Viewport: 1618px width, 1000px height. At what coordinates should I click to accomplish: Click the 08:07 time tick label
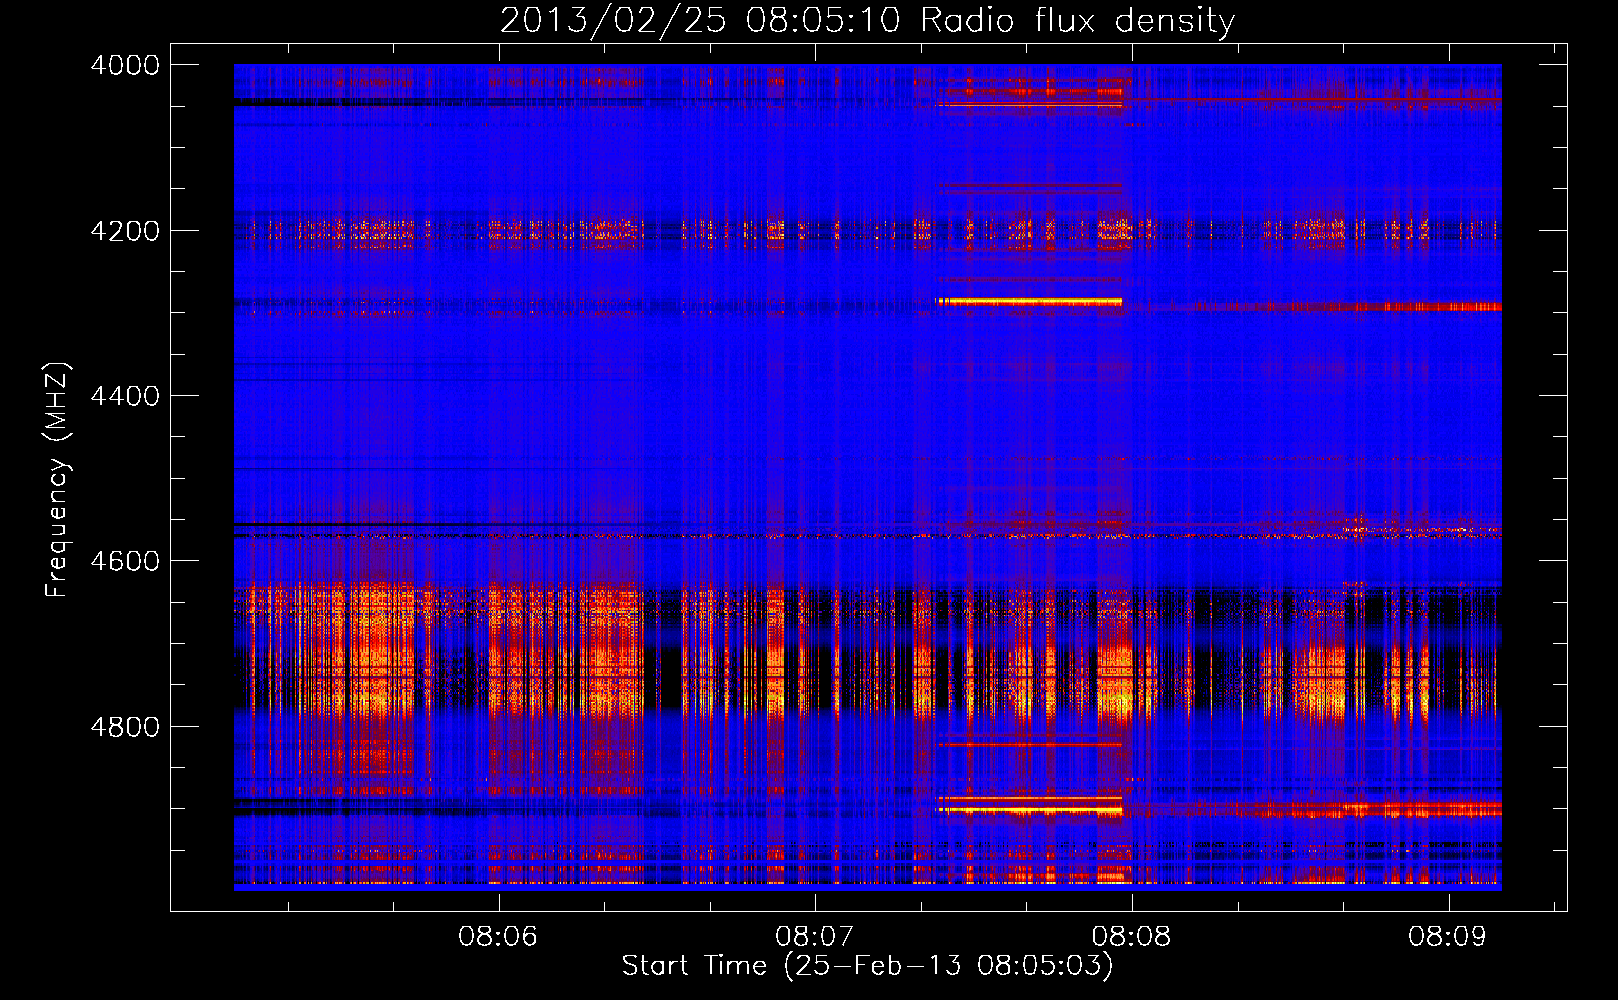pyautogui.click(x=815, y=937)
